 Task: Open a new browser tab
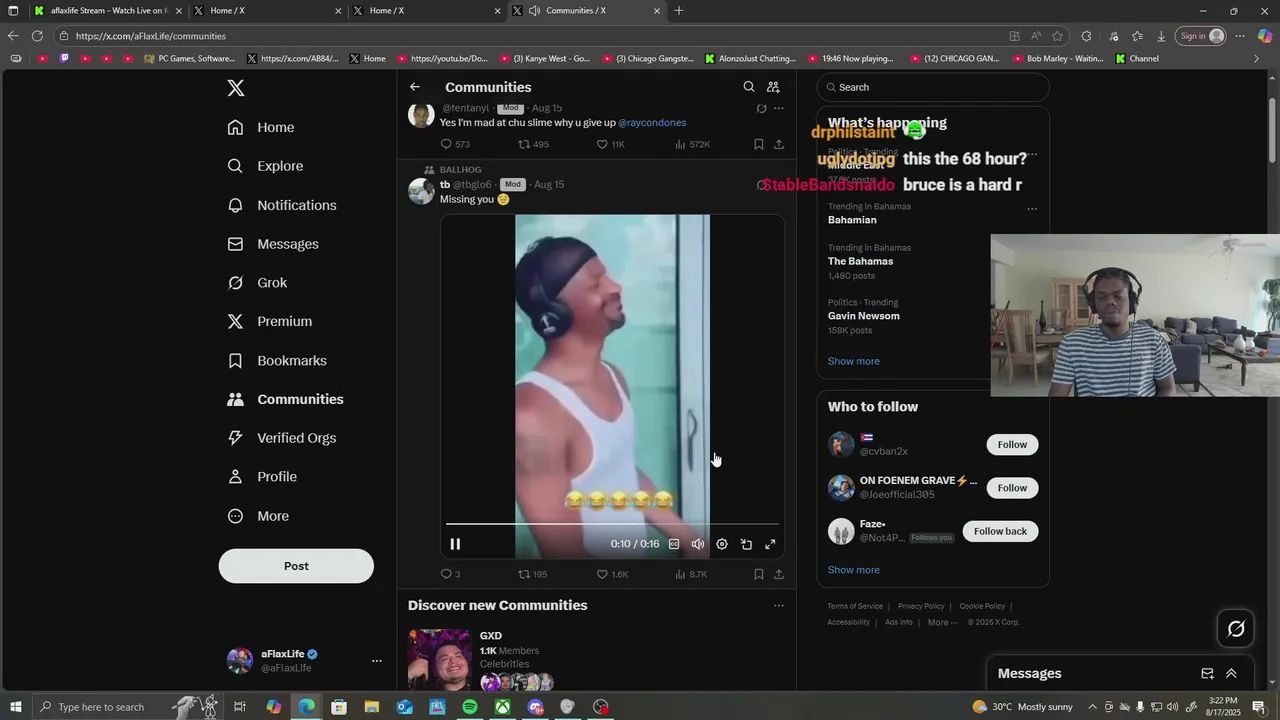(679, 11)
